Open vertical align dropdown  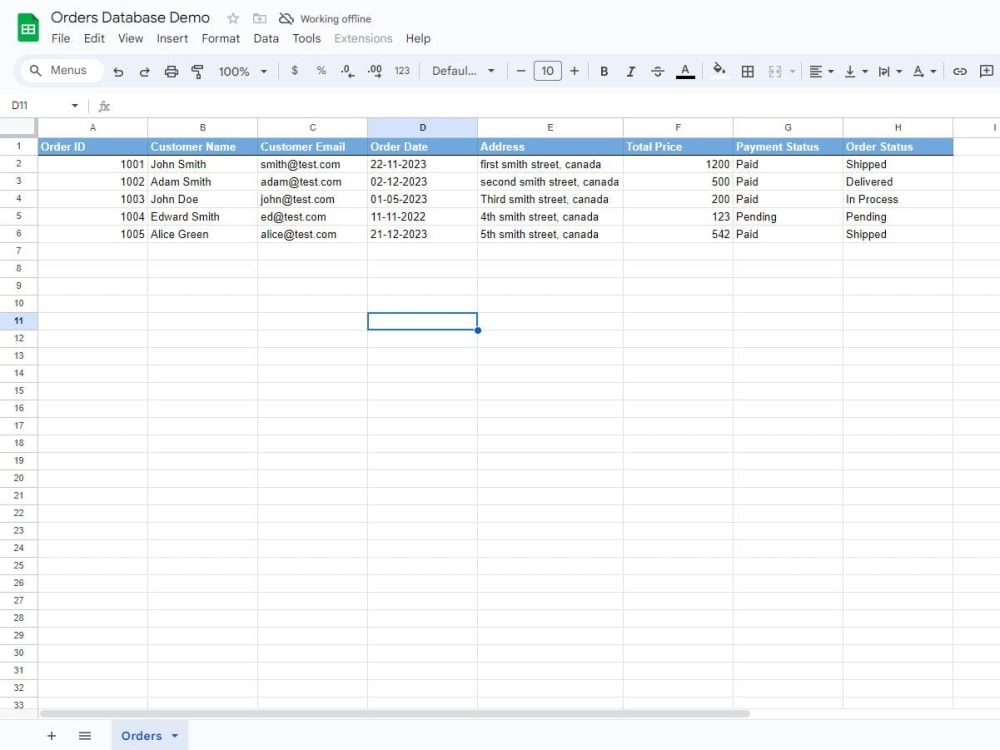tap(855, 71)
